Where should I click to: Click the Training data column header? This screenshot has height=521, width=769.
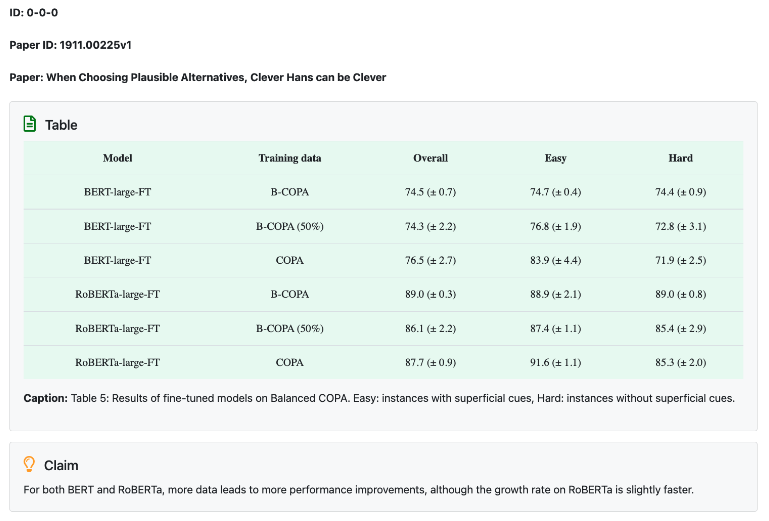289,158
